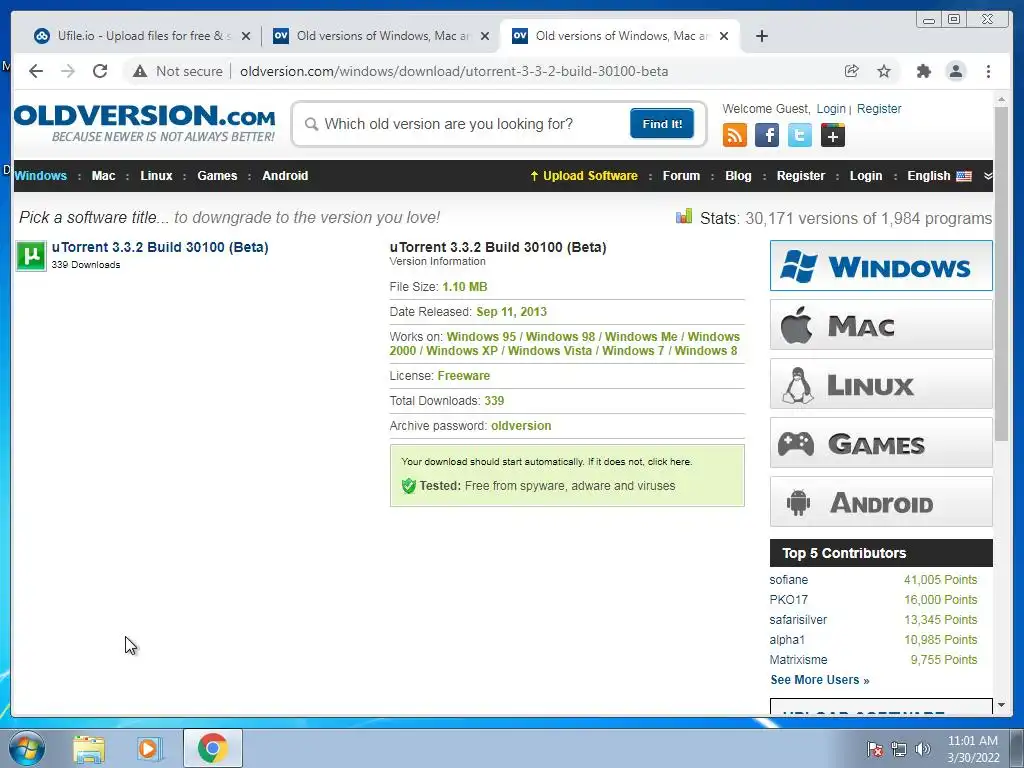This screenshot has height=768, width=1024.
Task: Click the plus share icon
Action: pyautogui.click(x=833, y=135)
